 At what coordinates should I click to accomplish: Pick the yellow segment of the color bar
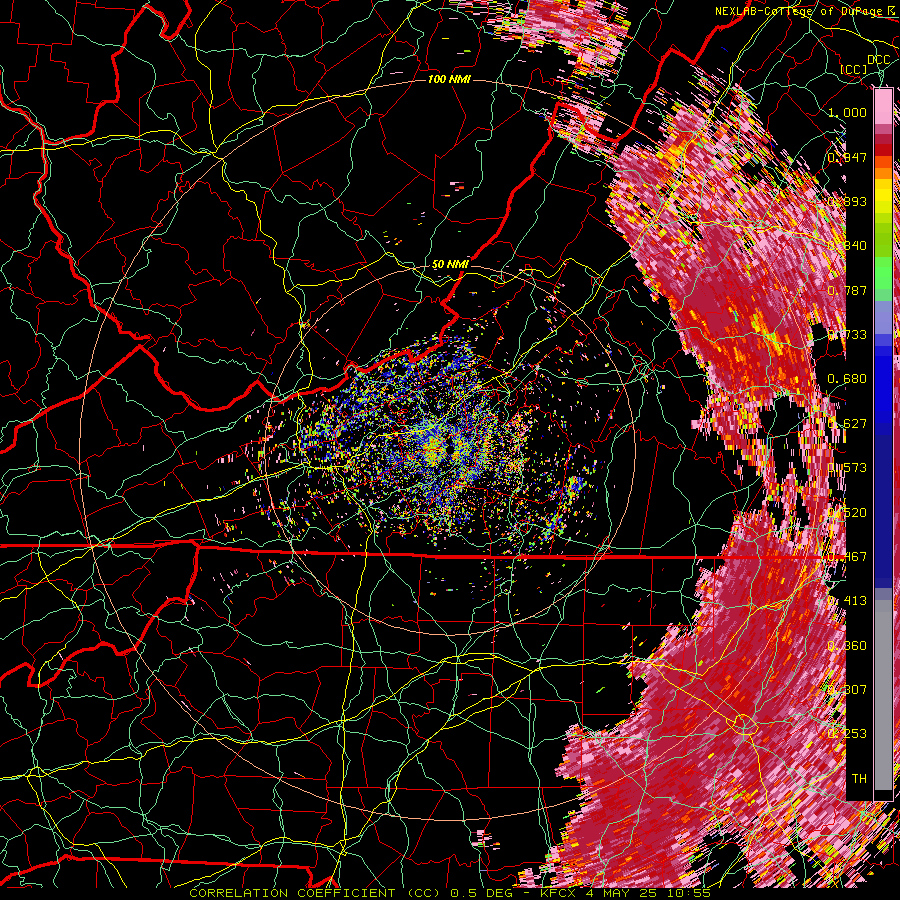pyautogui.click(x=883, y=197)
